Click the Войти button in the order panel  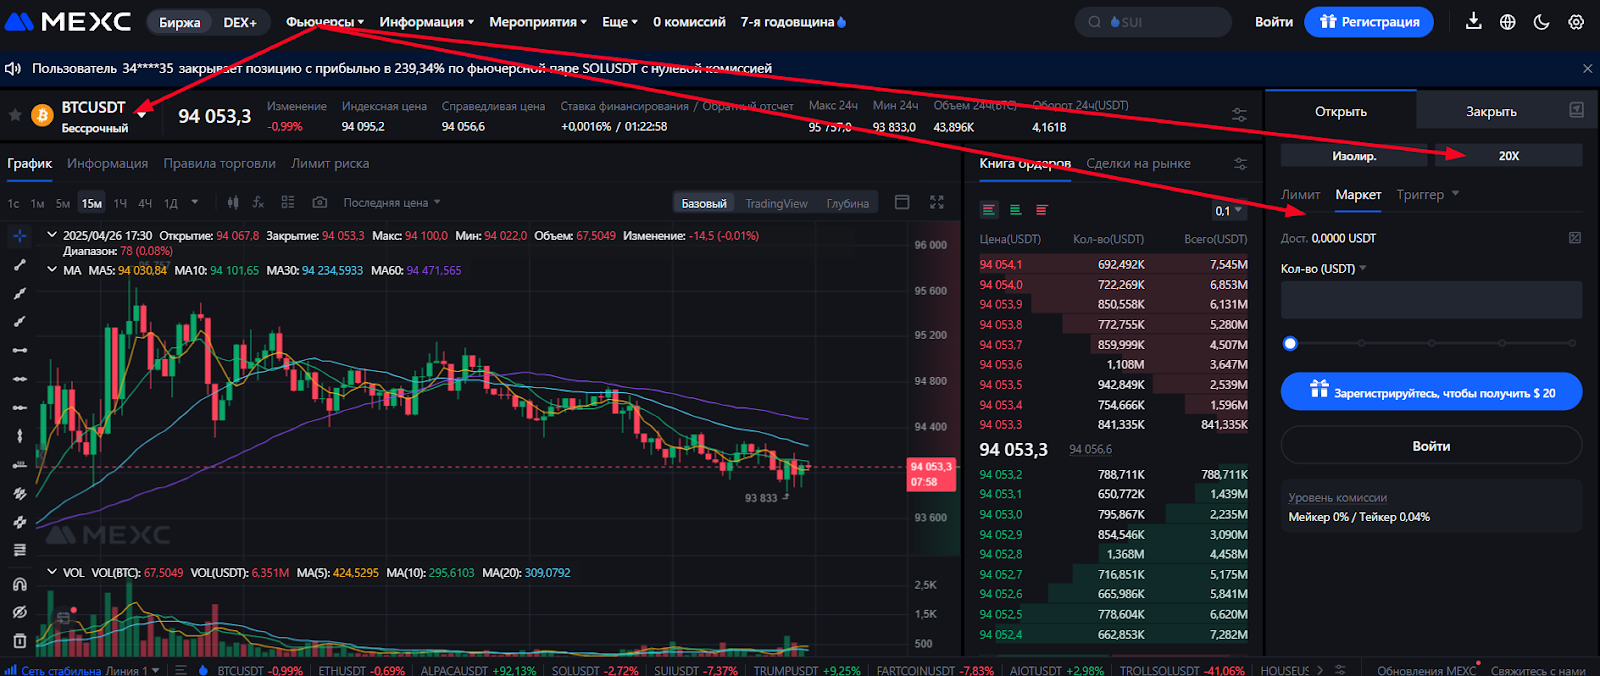click(1432, 446)
